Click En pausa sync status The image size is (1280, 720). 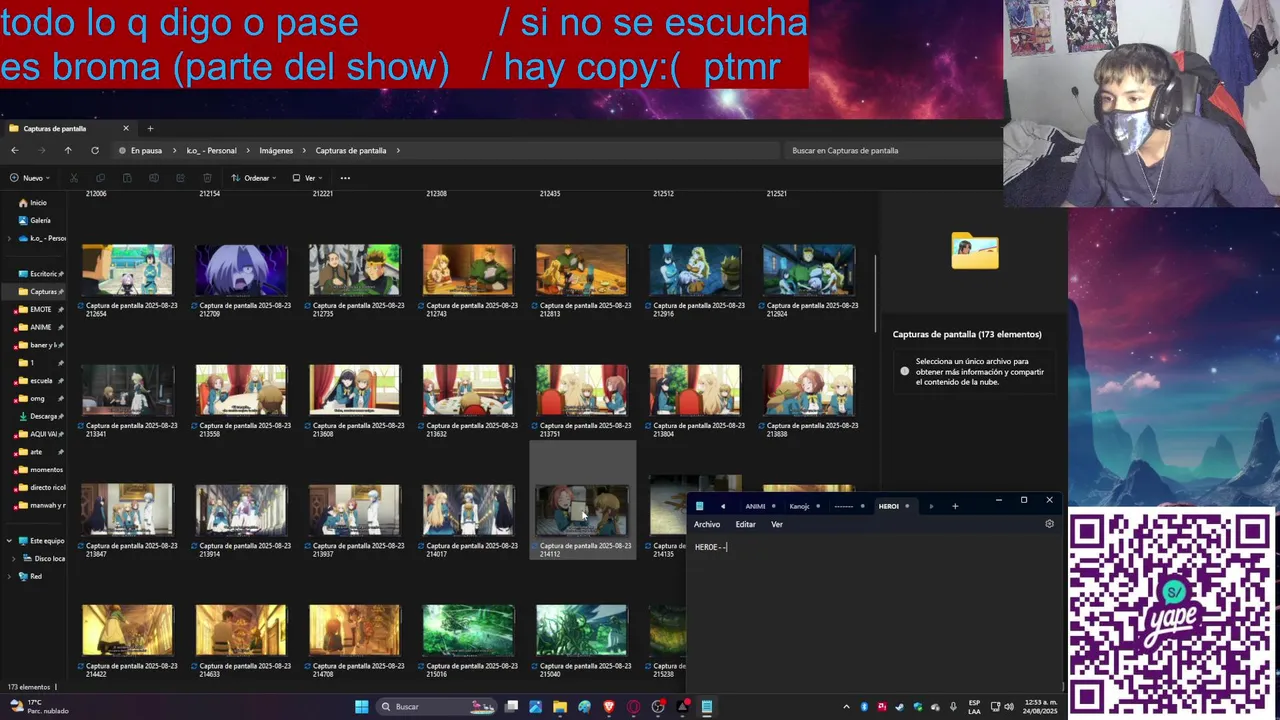pos(140,150)
